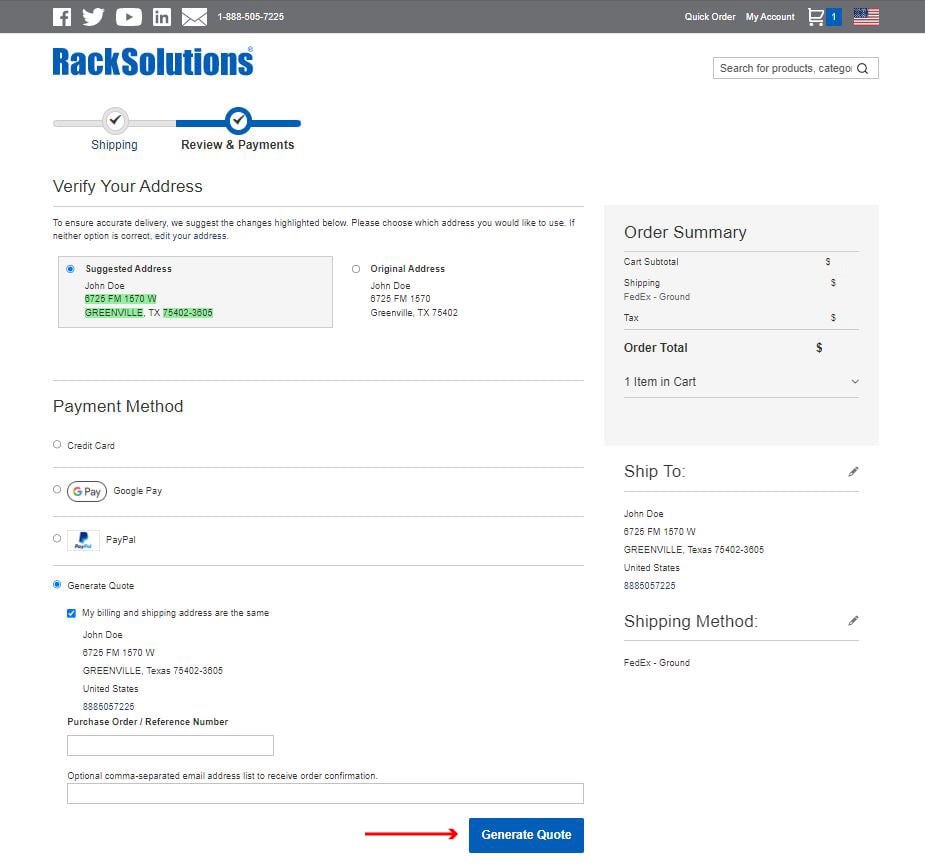Go to RackSolutions home via logo

coord(153,62)
